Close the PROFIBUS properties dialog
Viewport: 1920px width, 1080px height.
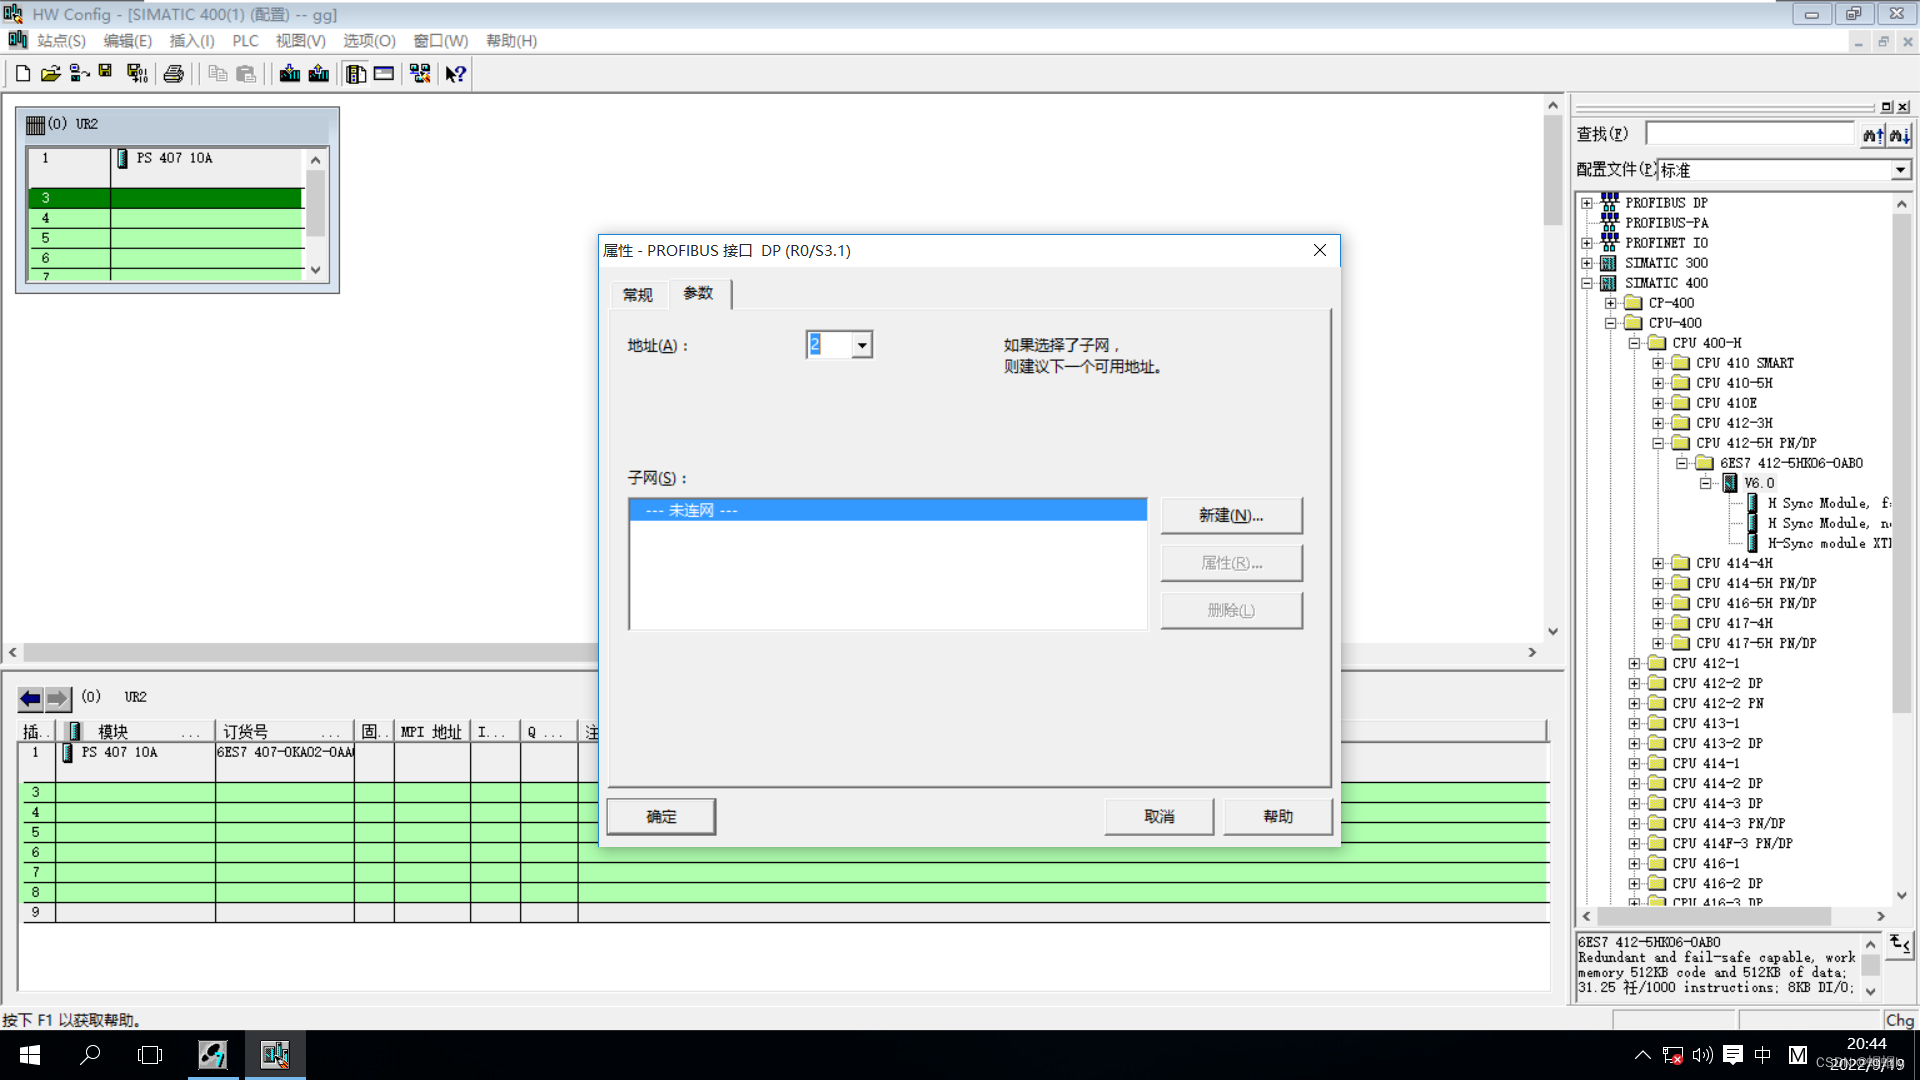coord(1320,250)
